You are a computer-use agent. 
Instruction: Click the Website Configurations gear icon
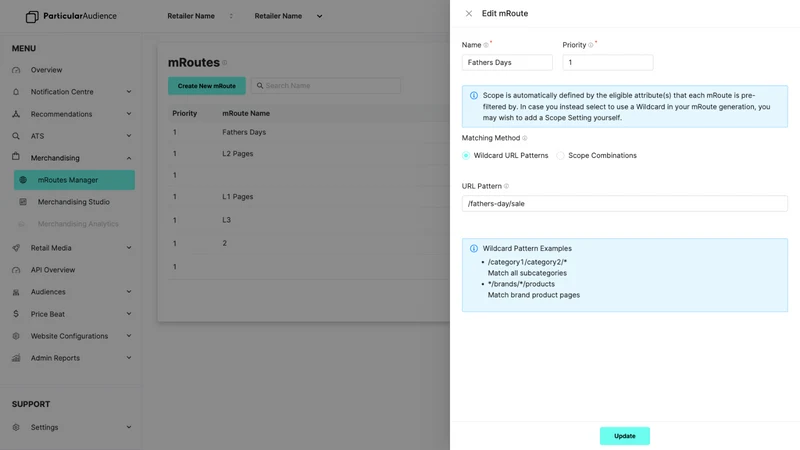tap(16, 336)
